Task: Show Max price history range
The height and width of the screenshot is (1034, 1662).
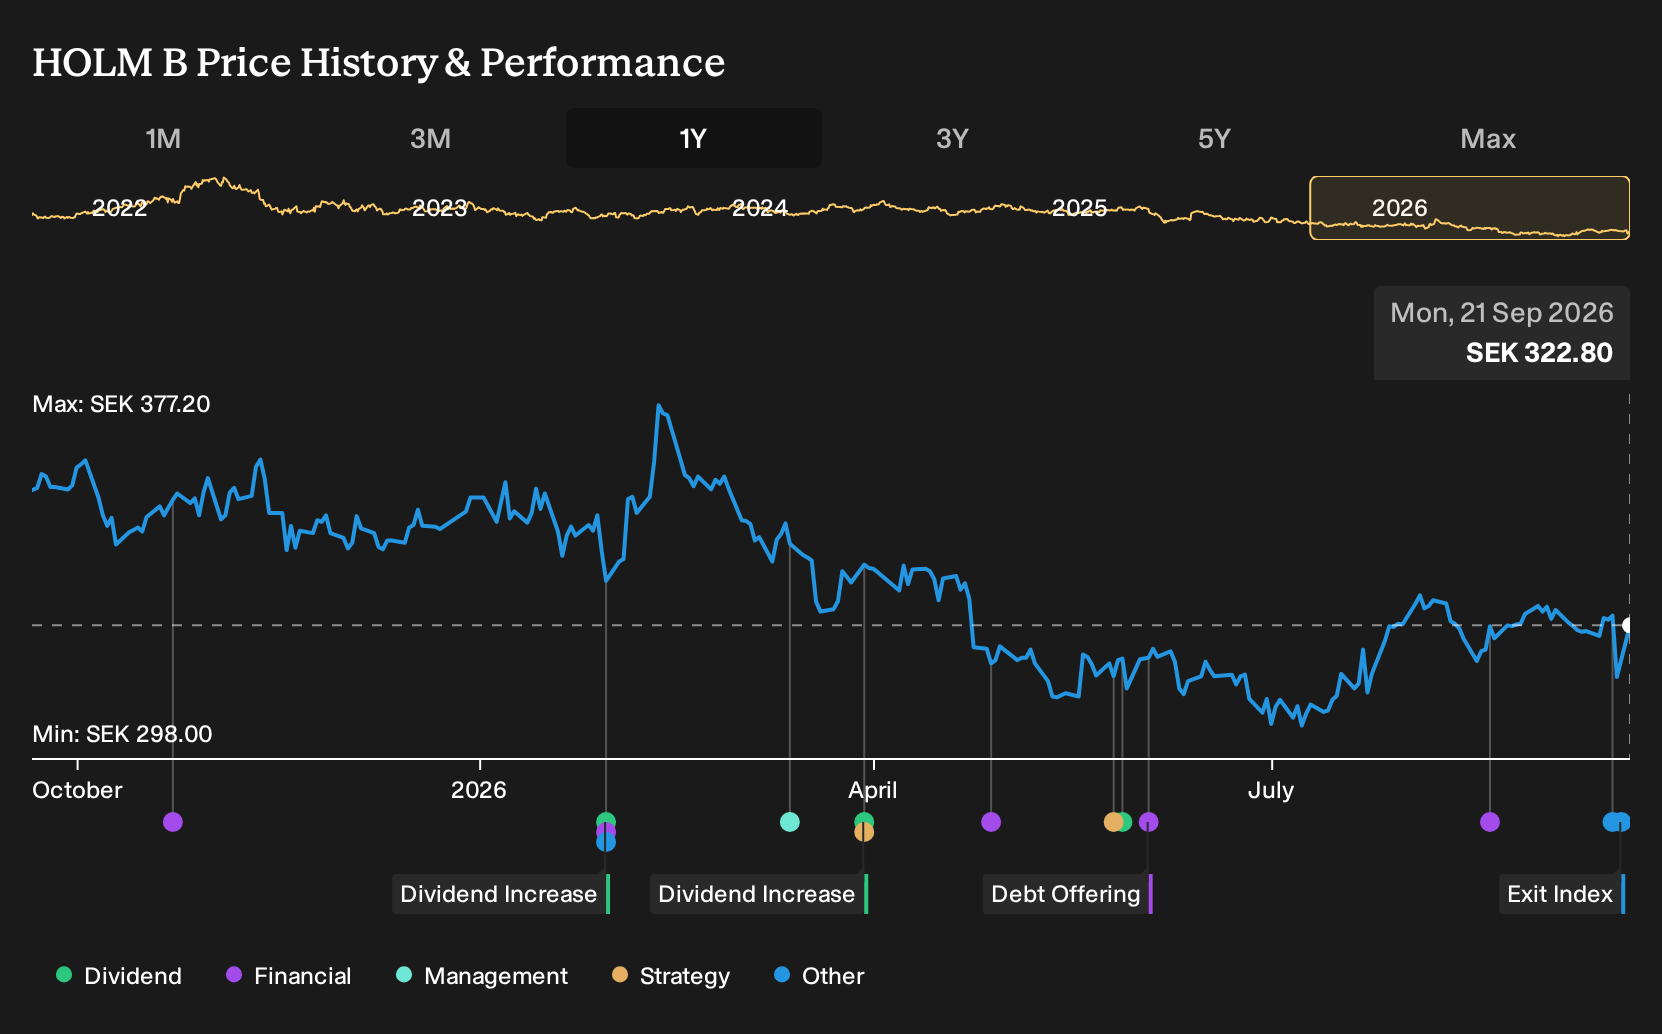Action: click(1488, 138)
